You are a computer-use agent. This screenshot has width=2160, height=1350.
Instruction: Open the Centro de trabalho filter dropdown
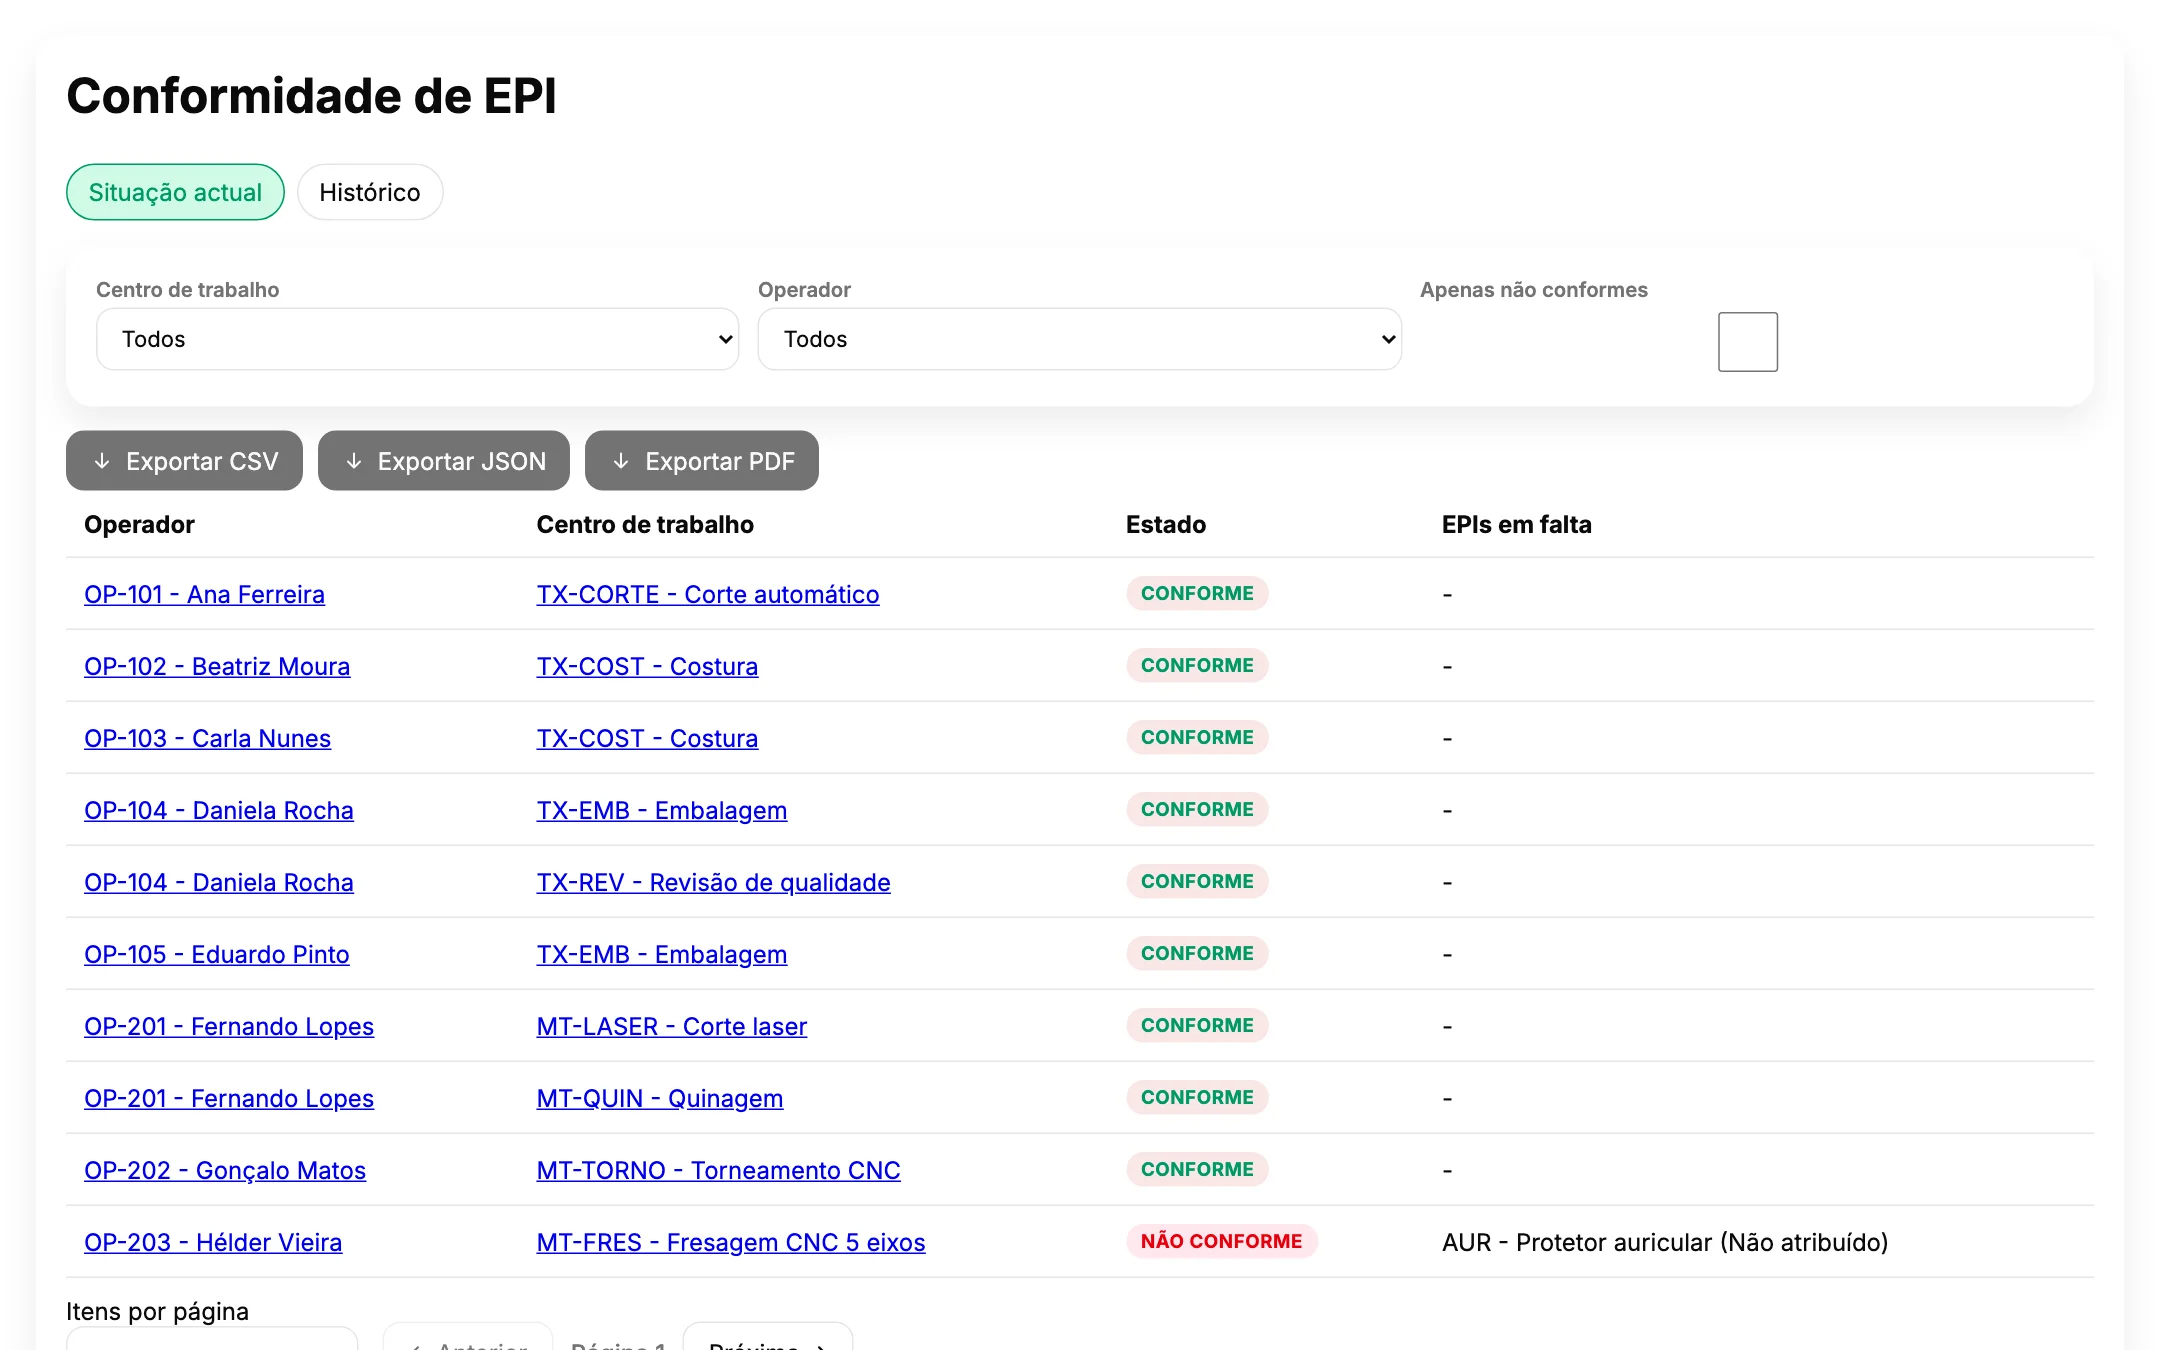click(417, 339)
